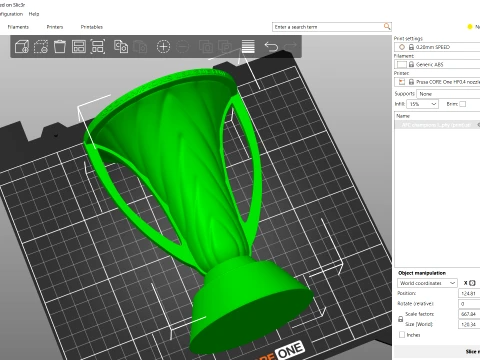Click the magnifier search icon
The height and width of the screenshot is (360, 480).
pyautogui.click(x=387, y=26)
